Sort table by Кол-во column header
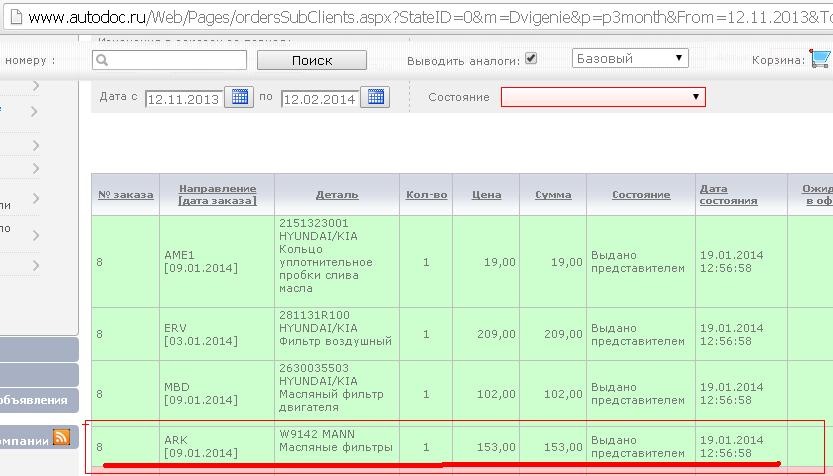Image resolution: width=833 pixels, height=476 pixels. (x=426, y=194)
